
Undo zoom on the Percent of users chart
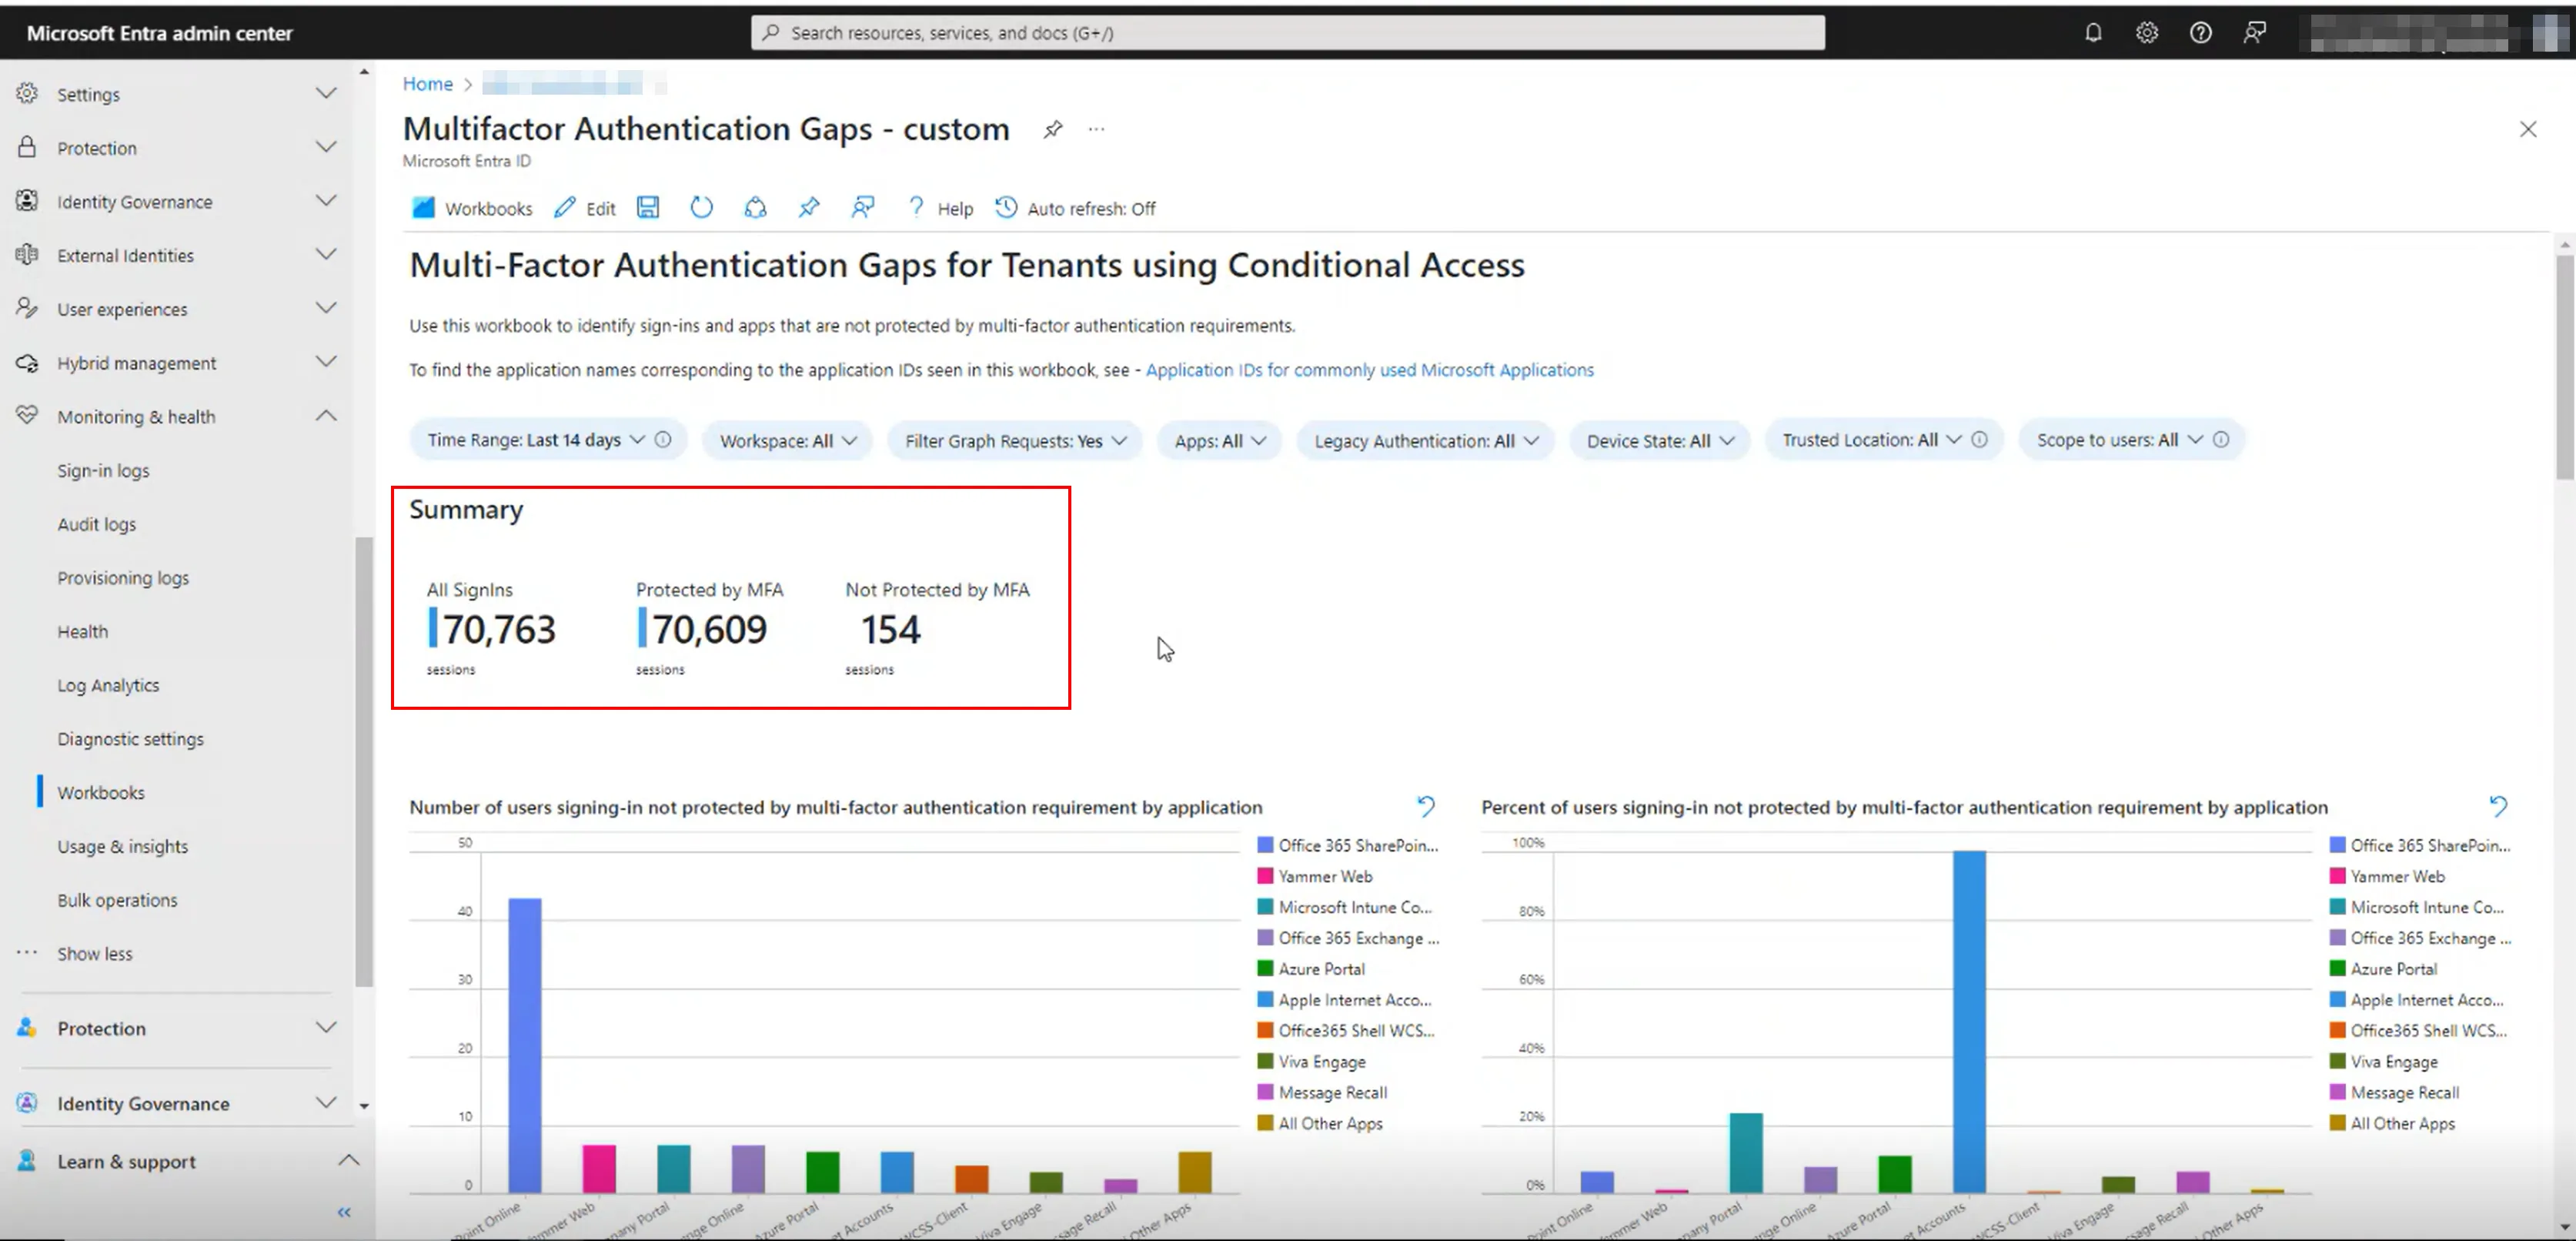pyautogui.click(x=2498, y=806)
